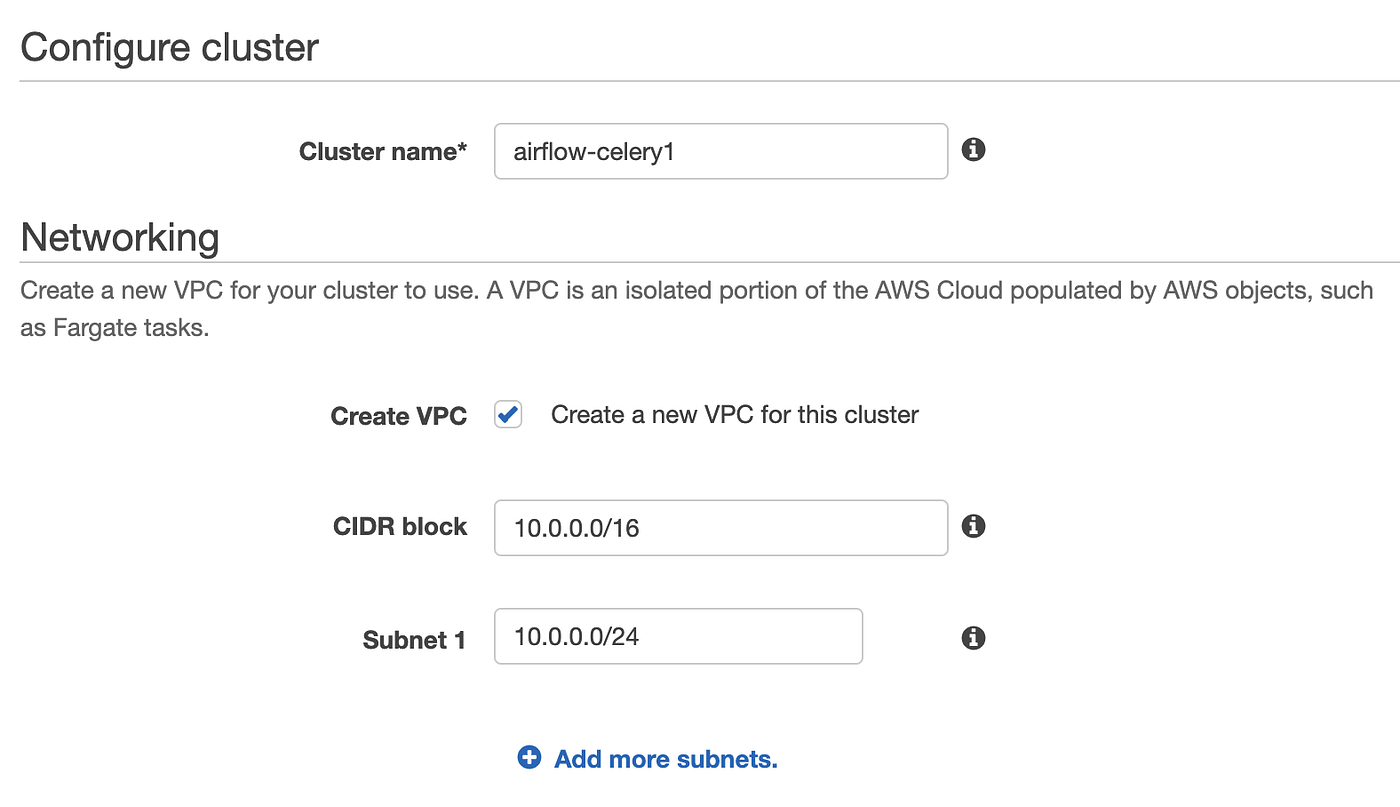The image size is (1400, 807).
Task: Click the Add more subnets link
Action: (664, 759)
